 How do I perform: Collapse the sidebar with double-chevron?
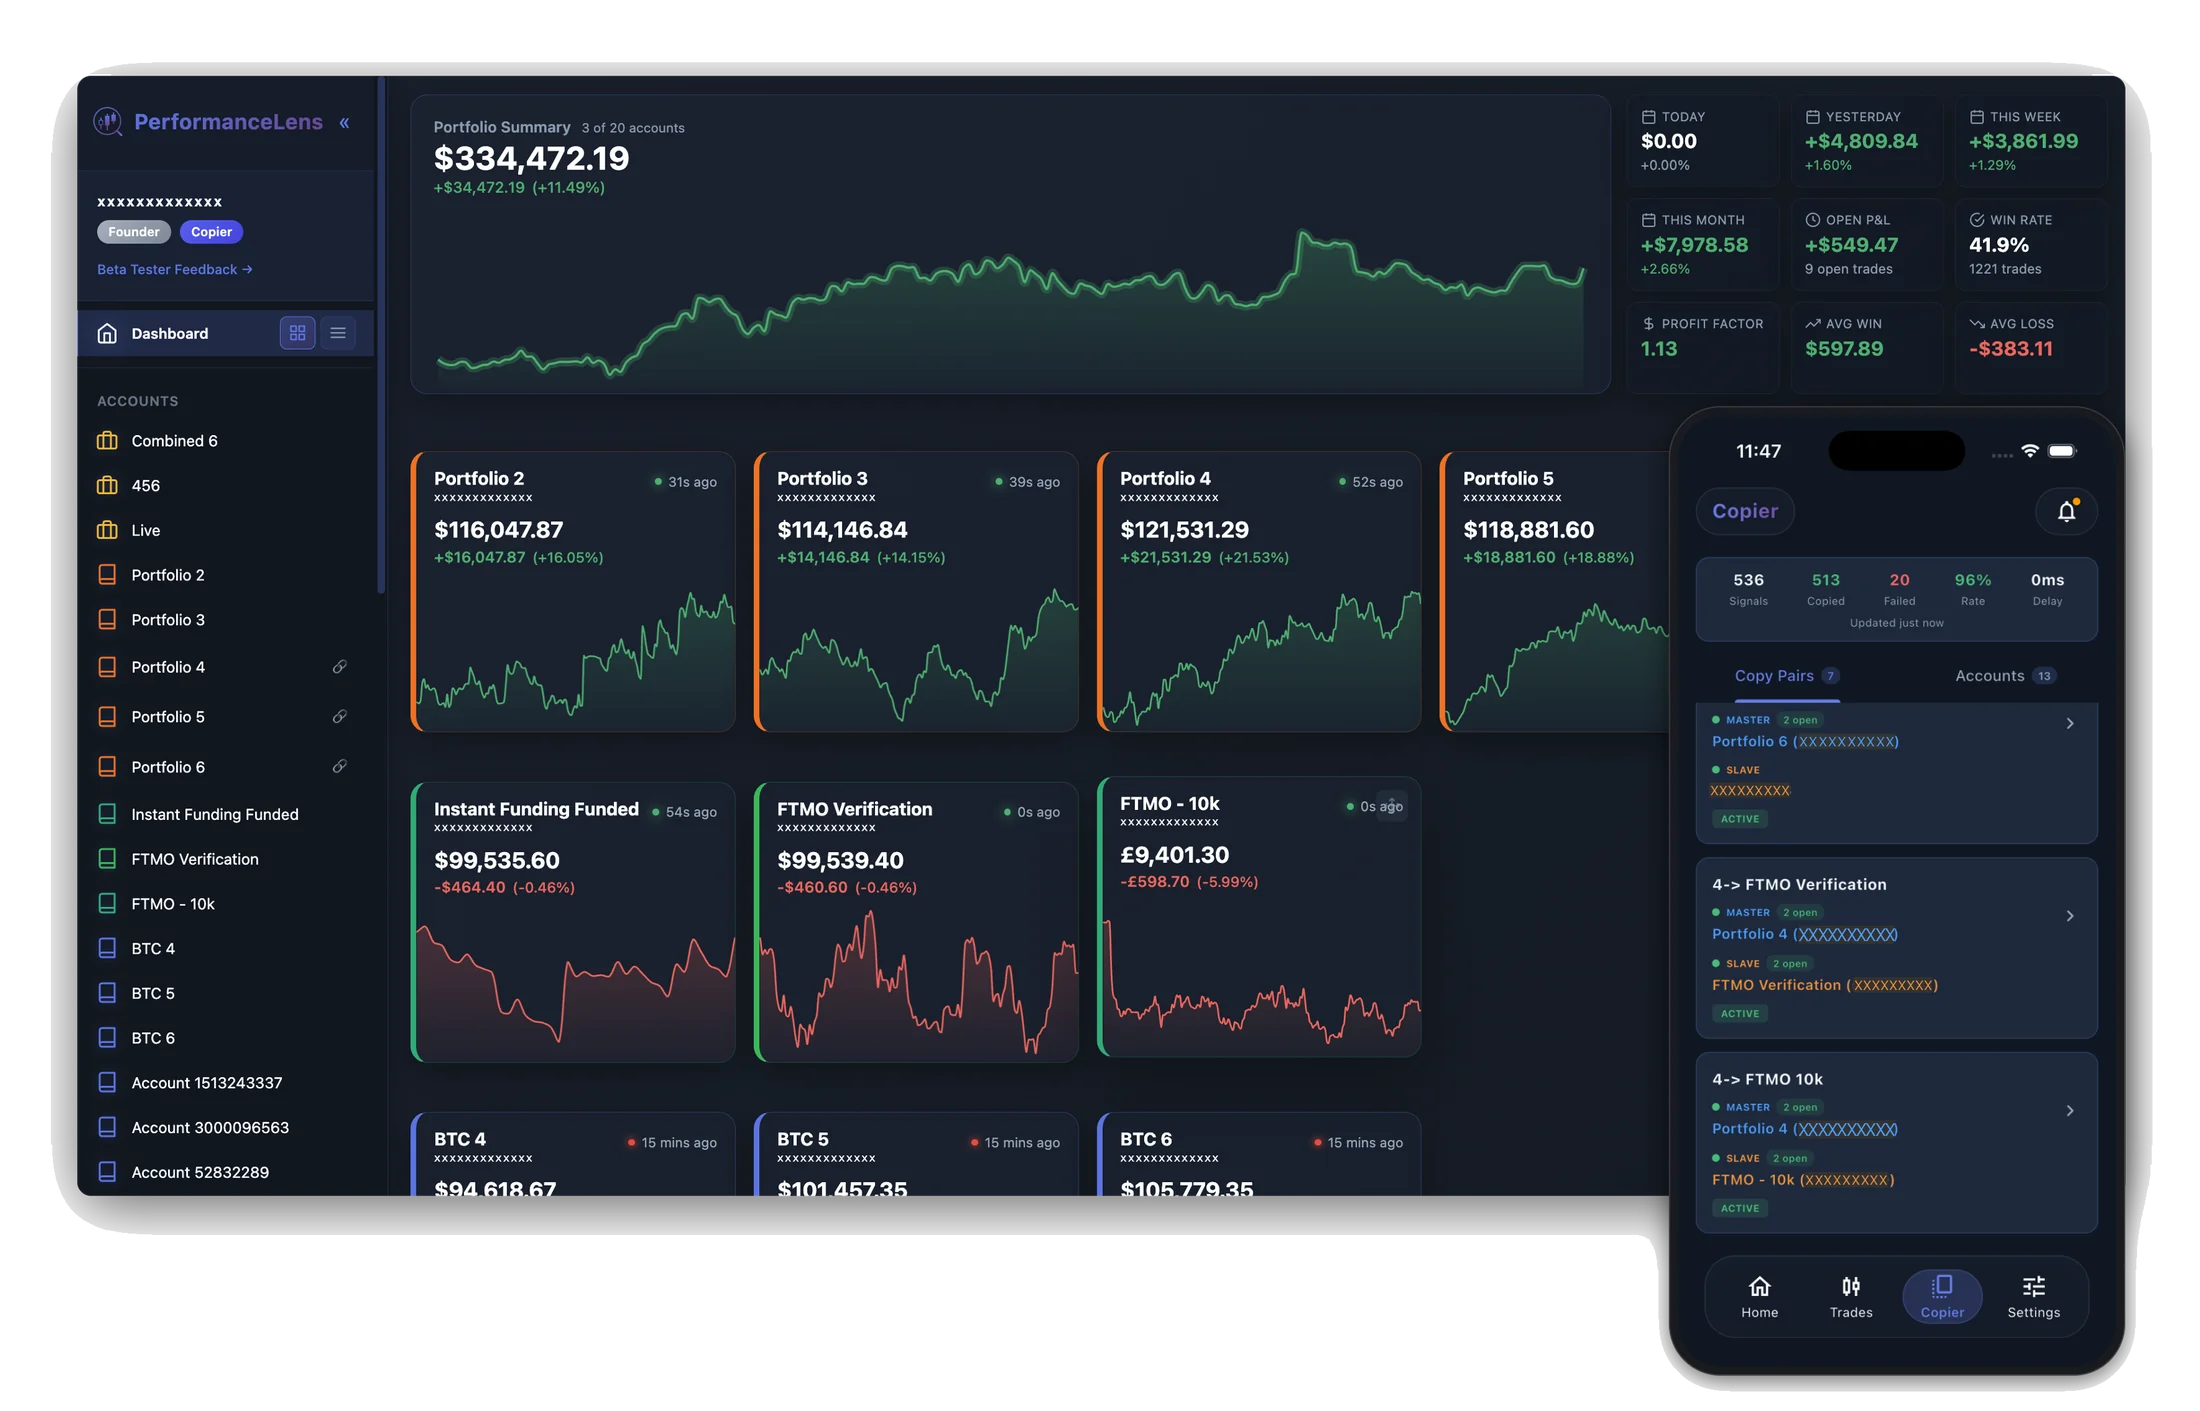(x=344, y=123)
